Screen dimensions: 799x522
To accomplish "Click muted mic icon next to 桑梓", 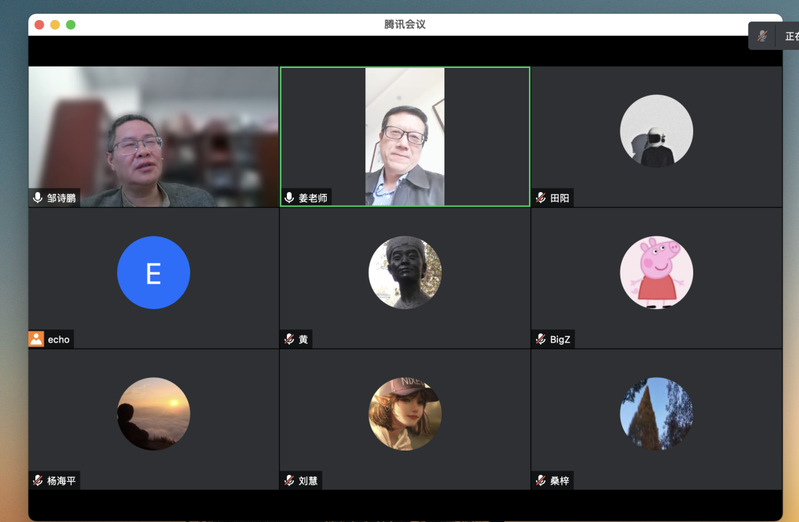I will point(541,481).
